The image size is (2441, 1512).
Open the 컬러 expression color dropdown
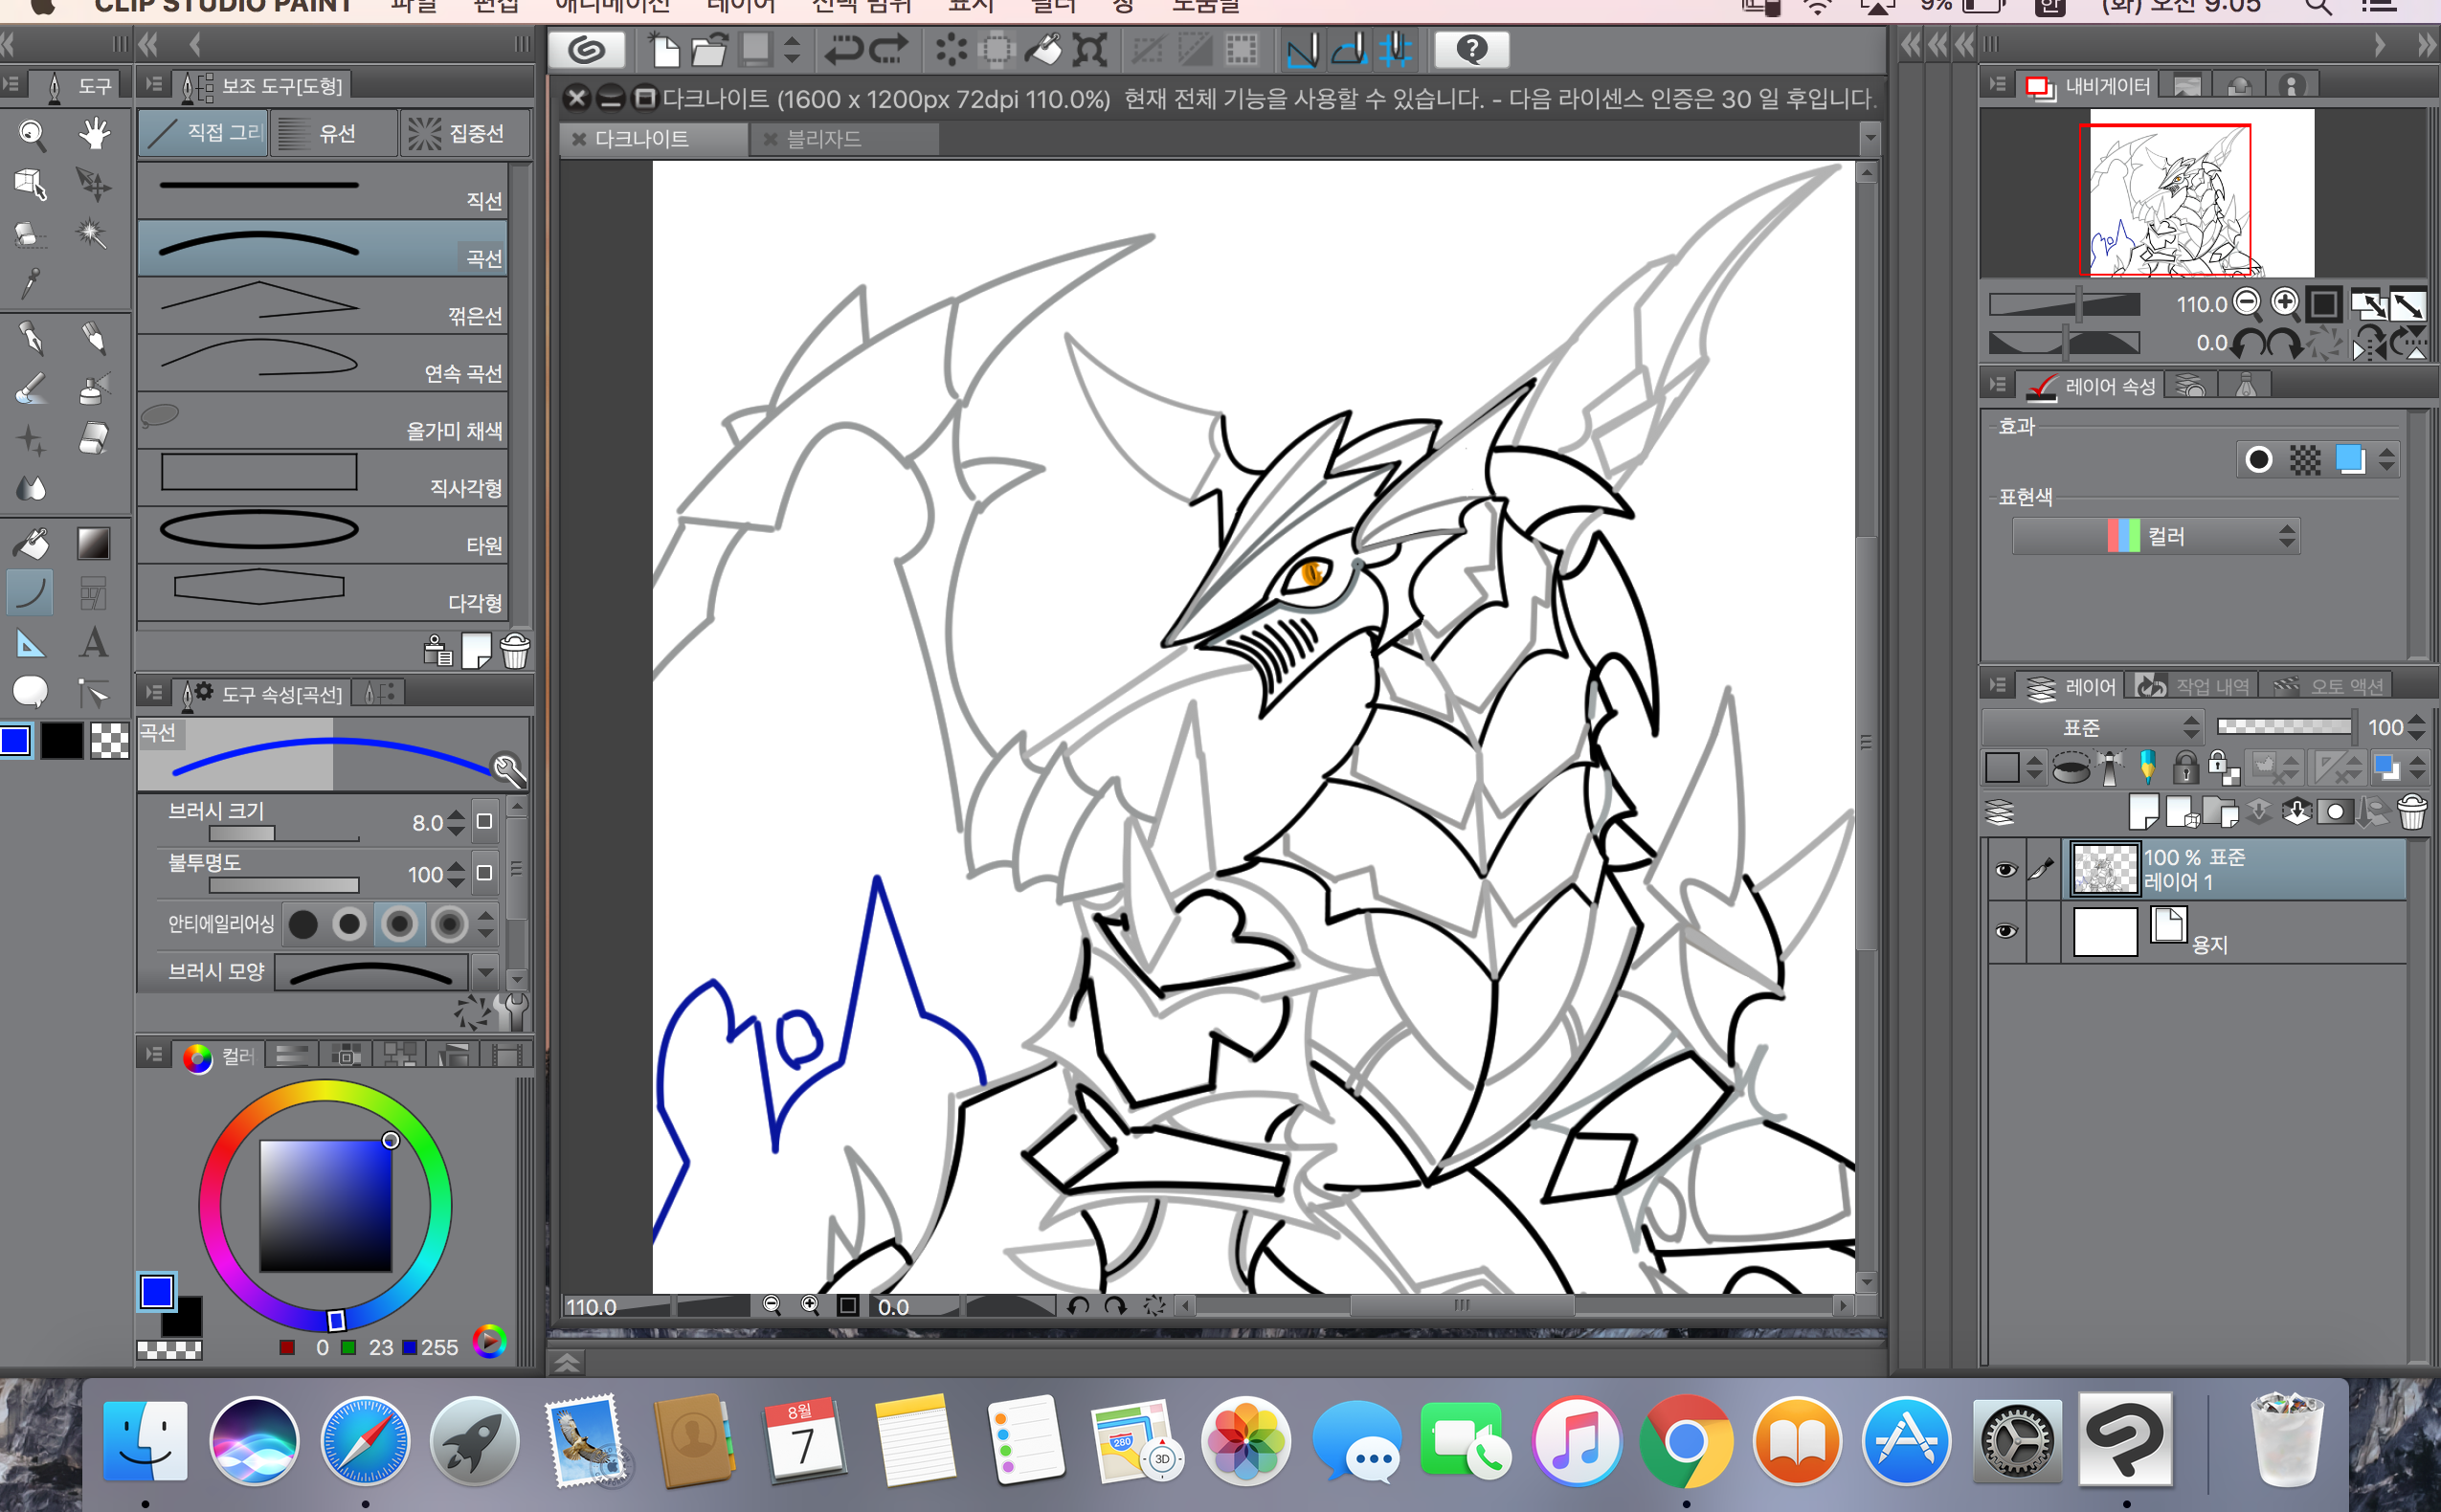(2155, 537)
